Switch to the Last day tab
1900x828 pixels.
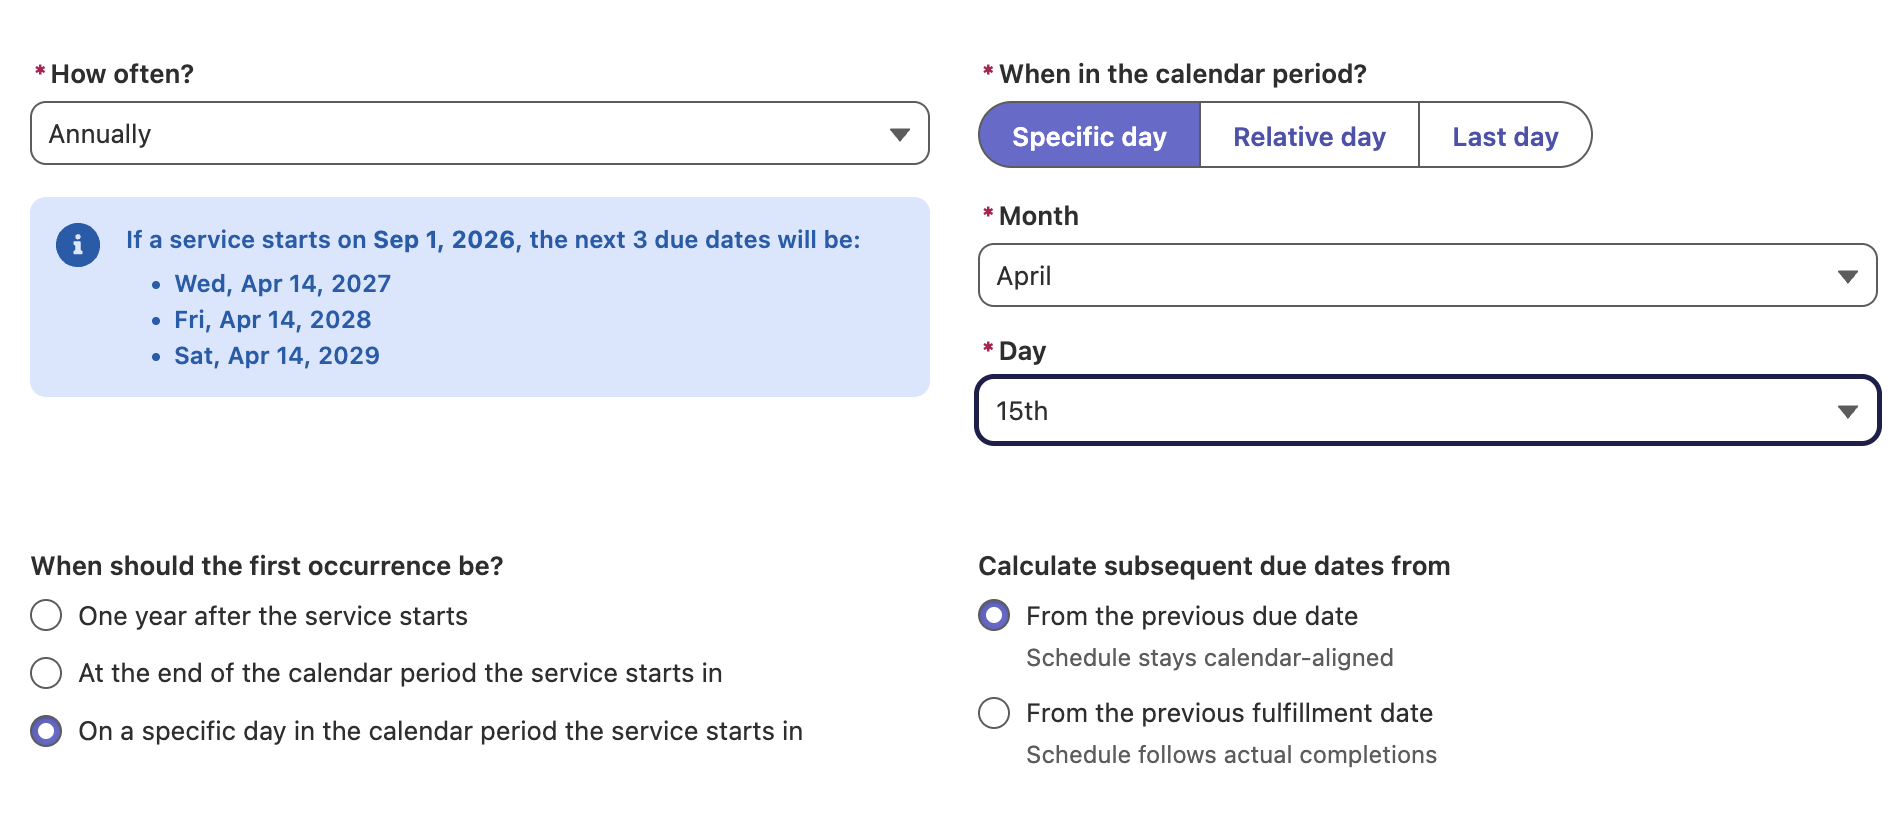click(1505, 135)
